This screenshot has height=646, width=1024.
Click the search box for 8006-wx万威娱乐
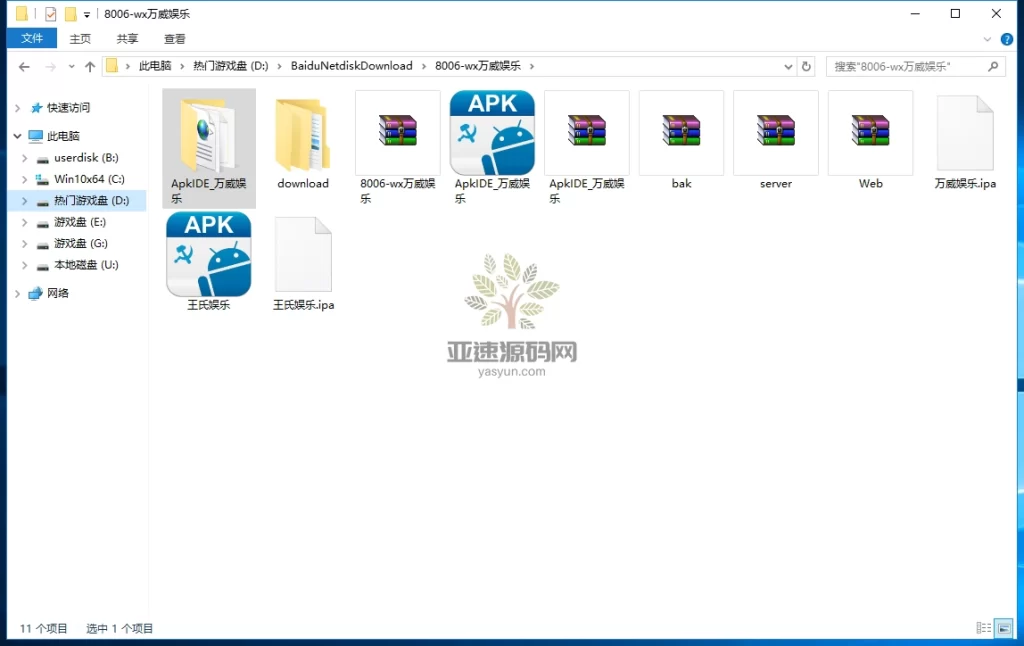coord(905,66)
